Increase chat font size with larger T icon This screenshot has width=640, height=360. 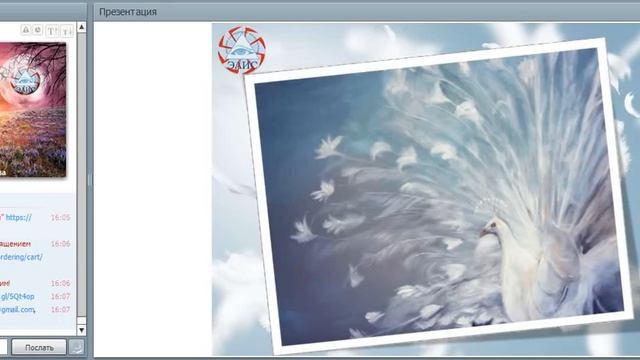pos(52,31)
